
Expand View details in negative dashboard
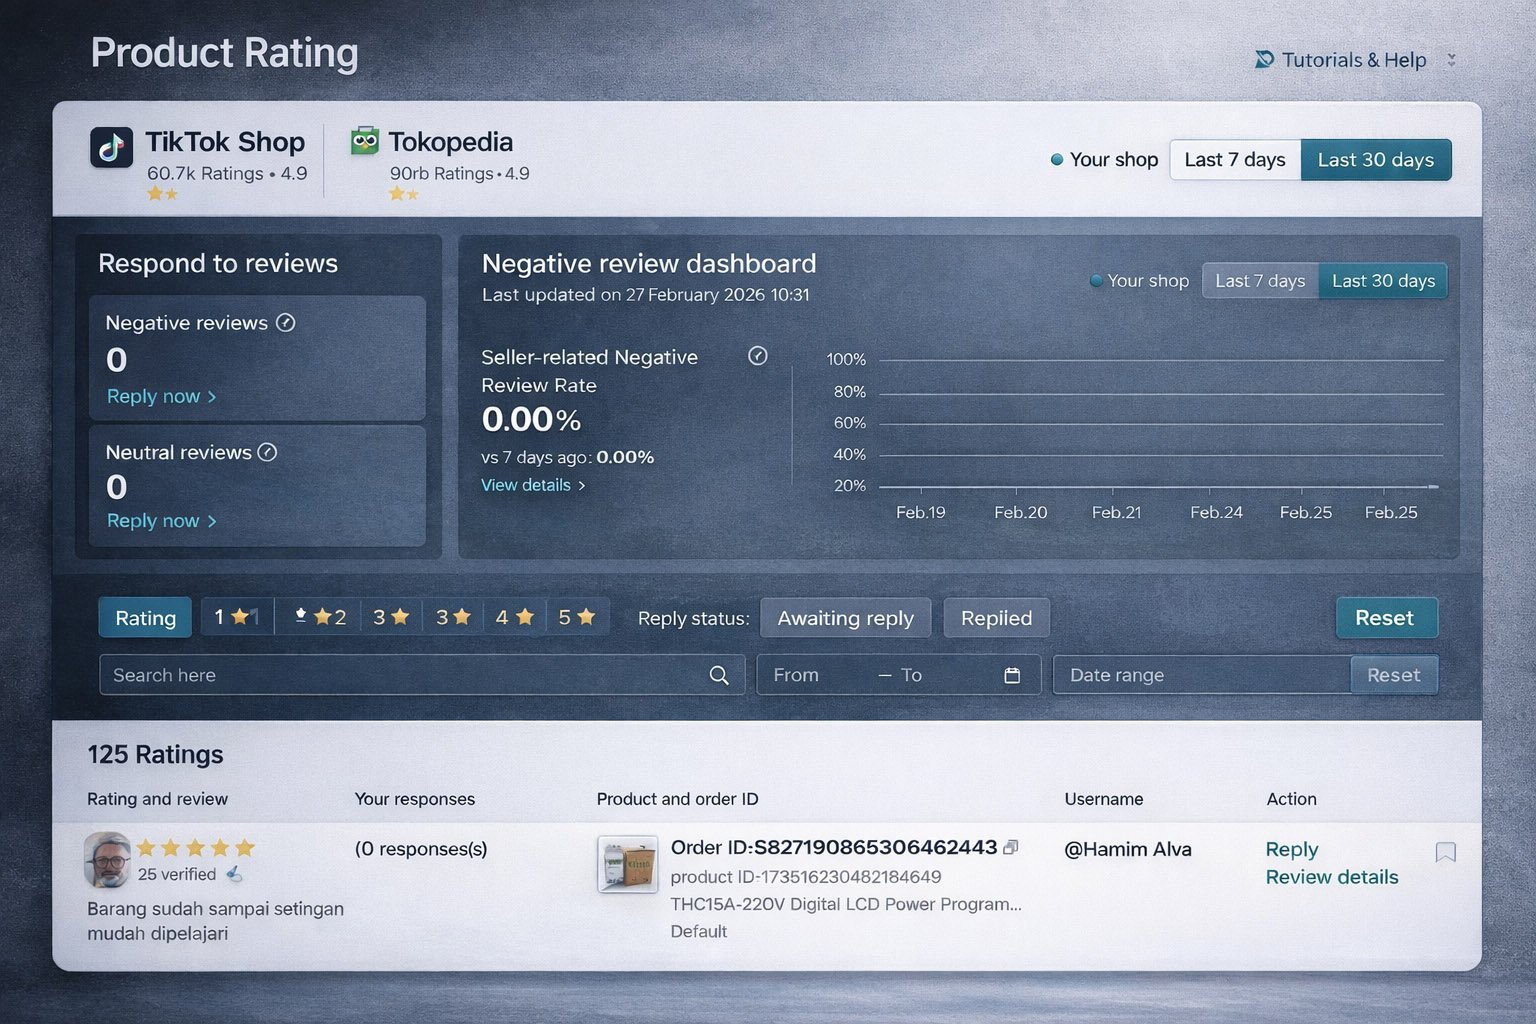tap(533, 485)
